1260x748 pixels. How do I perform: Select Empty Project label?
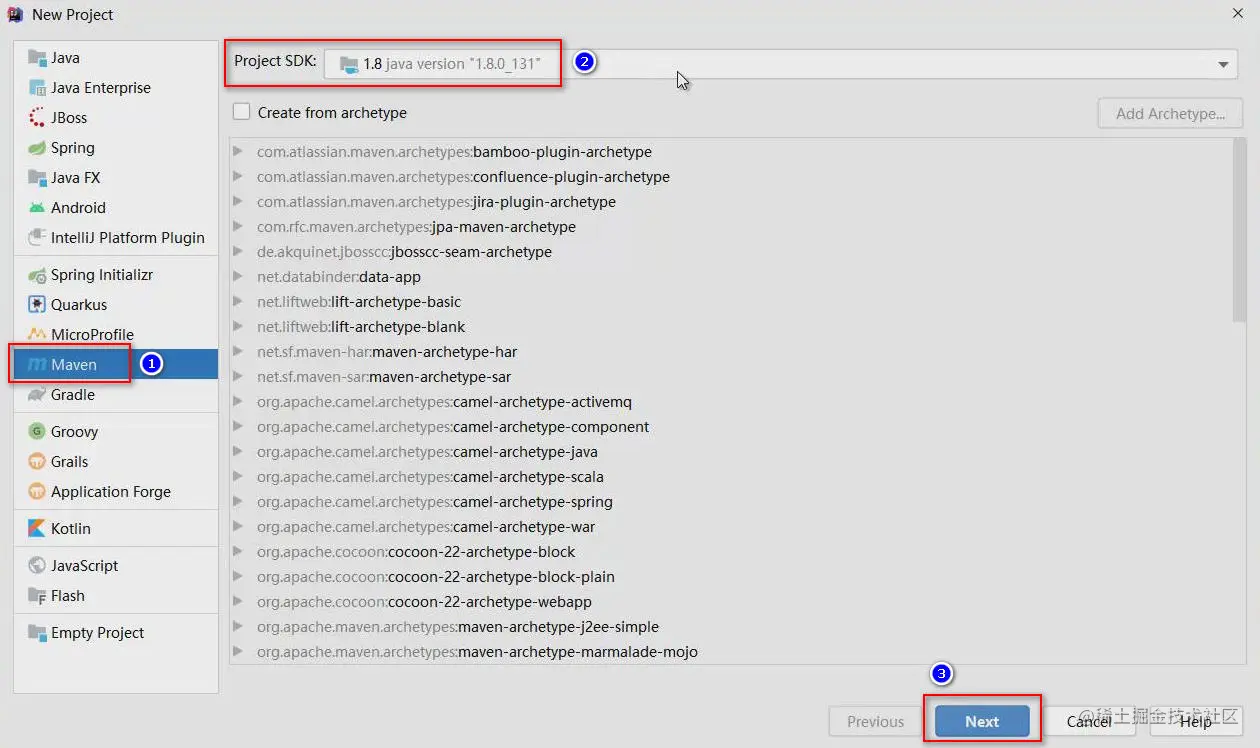click(x=98, y=633)
